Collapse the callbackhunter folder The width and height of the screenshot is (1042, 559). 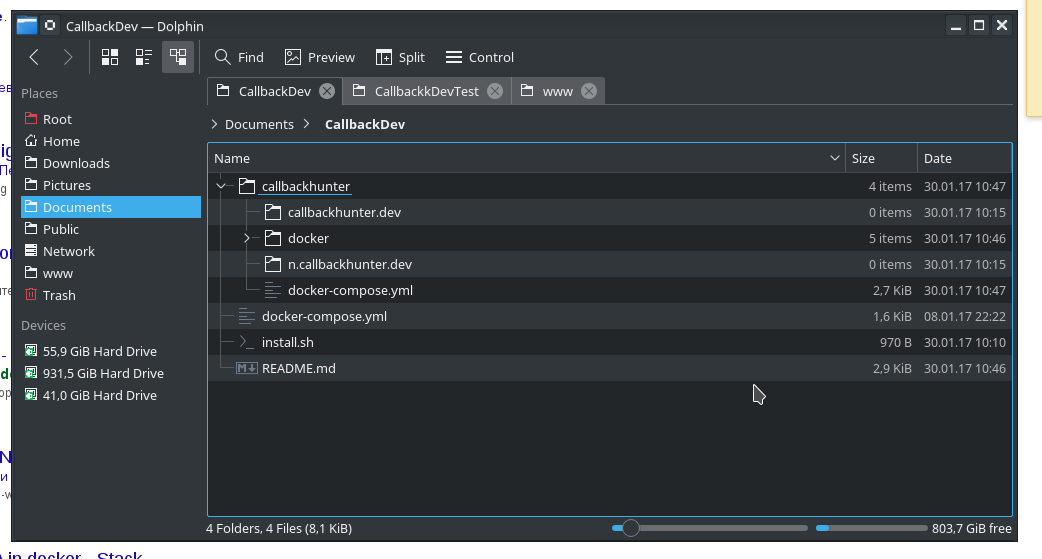click(221, 186)
